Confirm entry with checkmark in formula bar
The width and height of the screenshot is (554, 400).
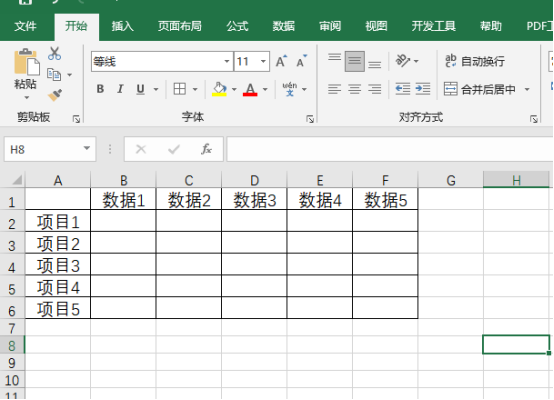click(x=173, y=149)
